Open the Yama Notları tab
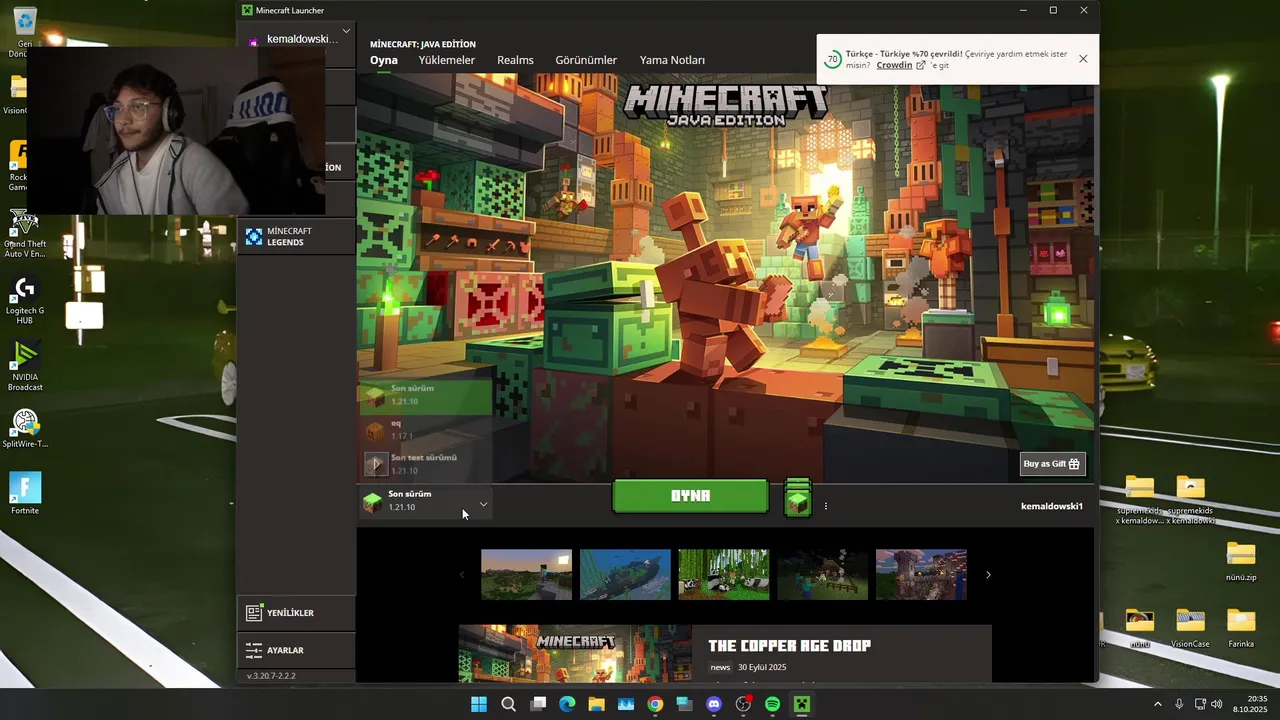Viewport: 1280px width, 720px height. pos(672,60)
